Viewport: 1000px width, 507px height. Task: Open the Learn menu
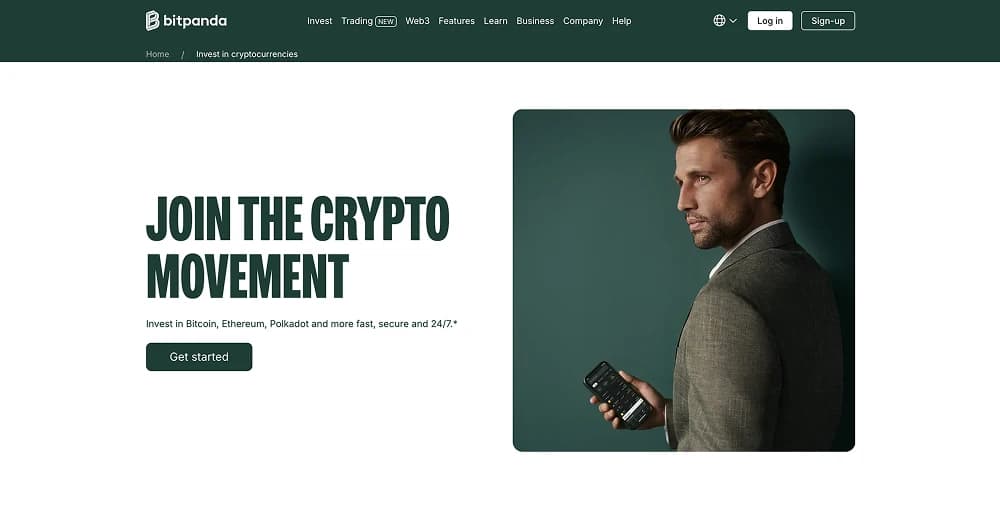496,21
